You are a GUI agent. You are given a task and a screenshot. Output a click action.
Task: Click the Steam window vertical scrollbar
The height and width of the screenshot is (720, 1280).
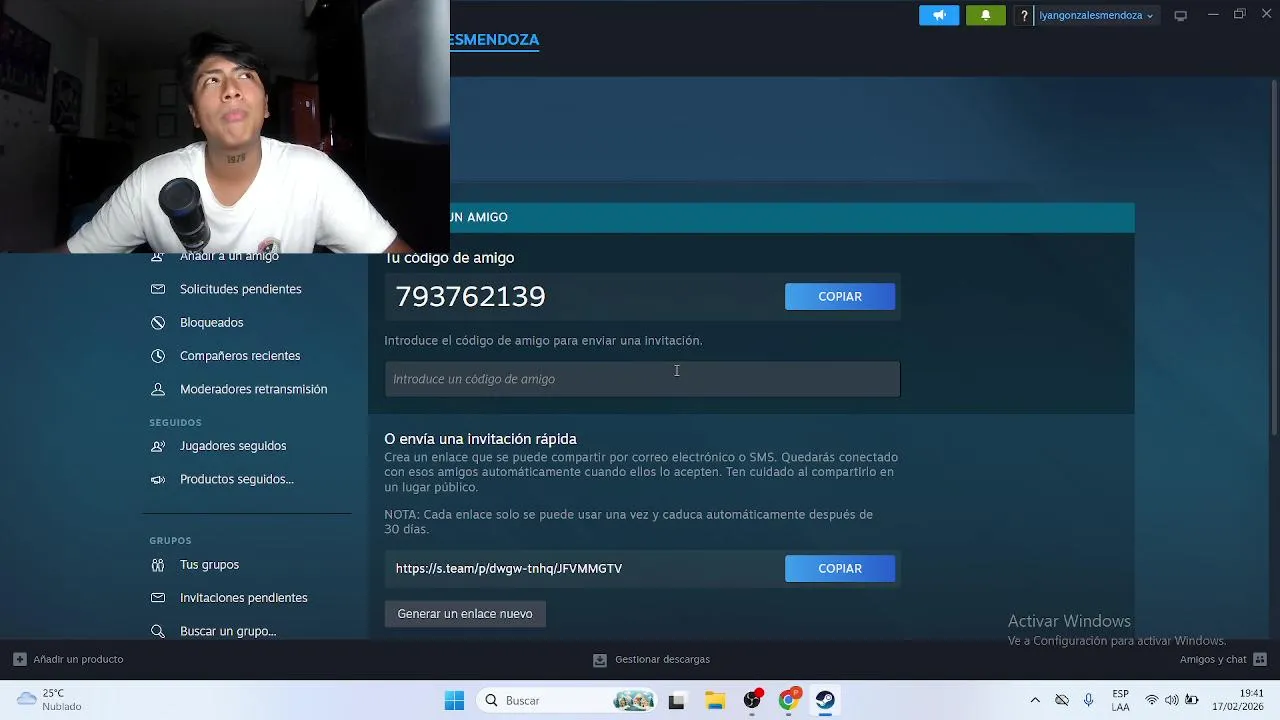pyautogui.click(x=1273, y=257)
